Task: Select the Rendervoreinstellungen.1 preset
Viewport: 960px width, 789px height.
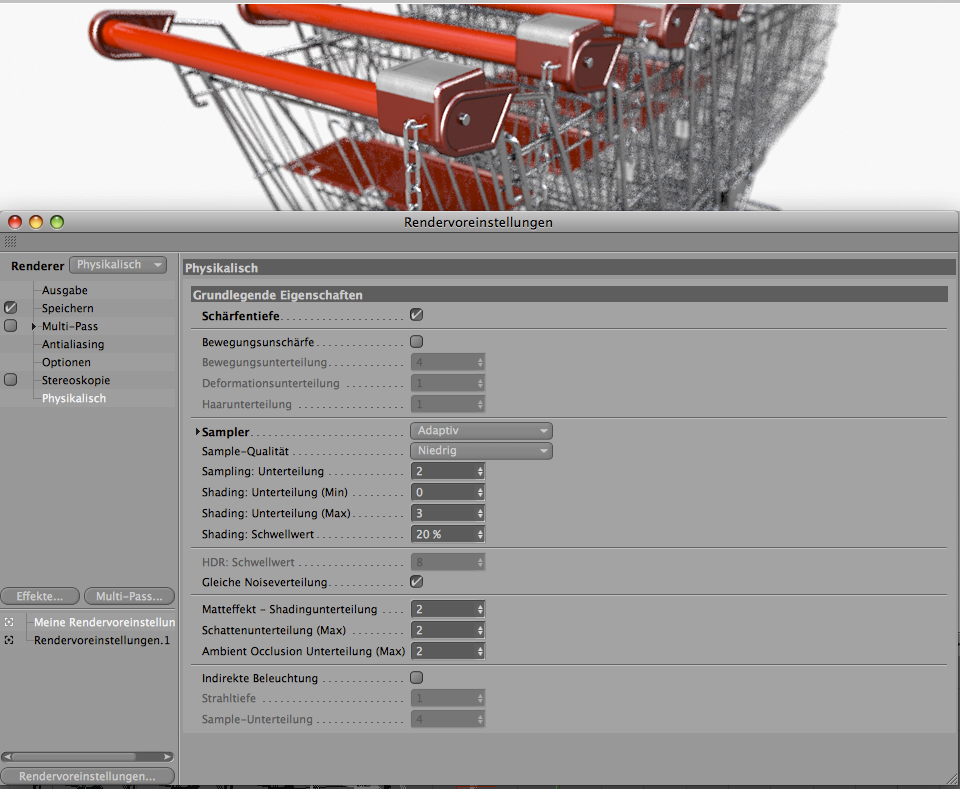Action: point(102,640)
